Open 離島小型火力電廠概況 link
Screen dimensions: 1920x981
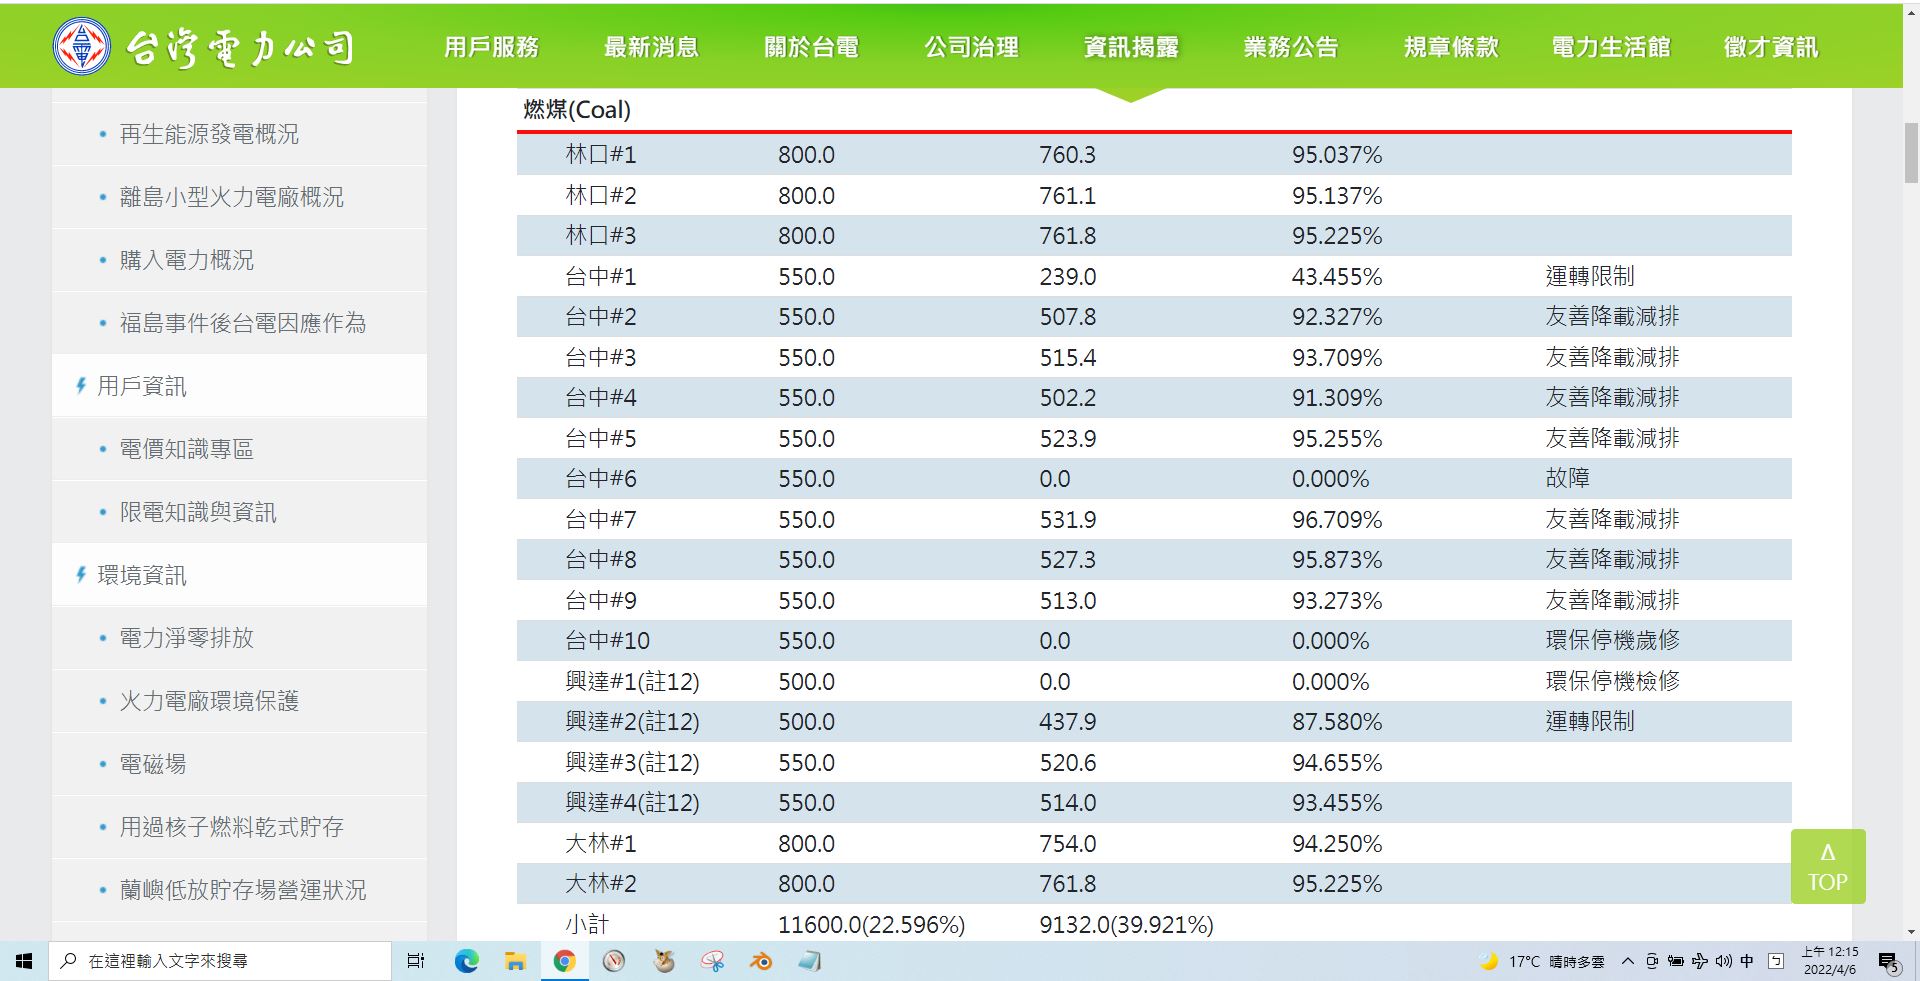click(231, 197)
